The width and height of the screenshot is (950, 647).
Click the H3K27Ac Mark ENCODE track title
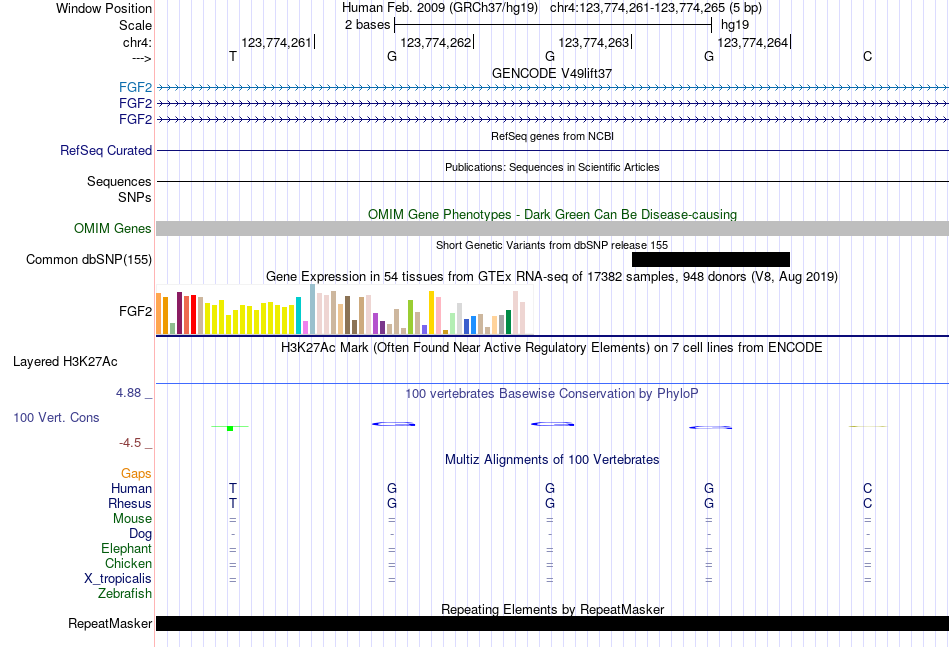point(552,348)
